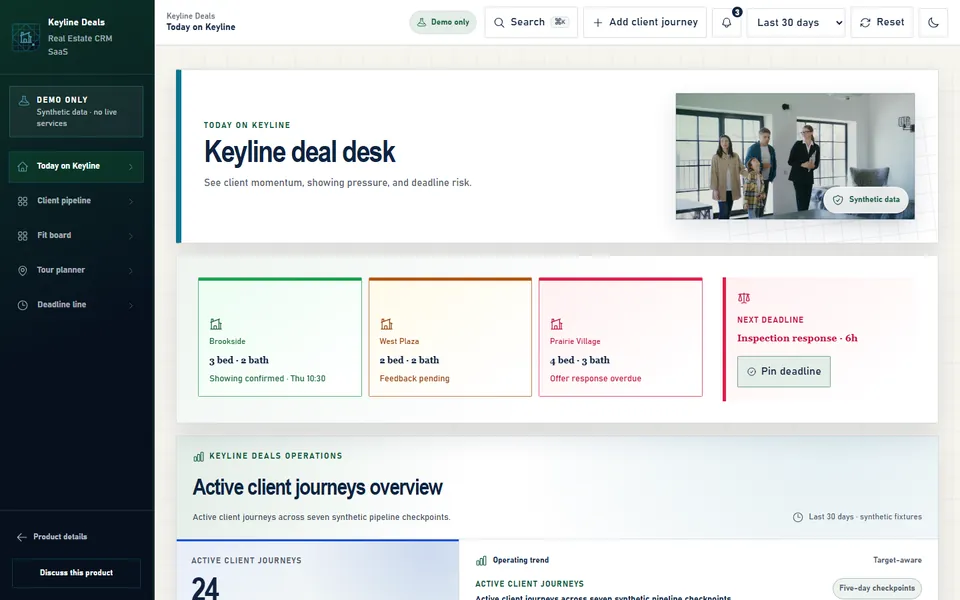960x600 pixels.
Task: Expand Client pipeline chevron
Action: point(130,201)
